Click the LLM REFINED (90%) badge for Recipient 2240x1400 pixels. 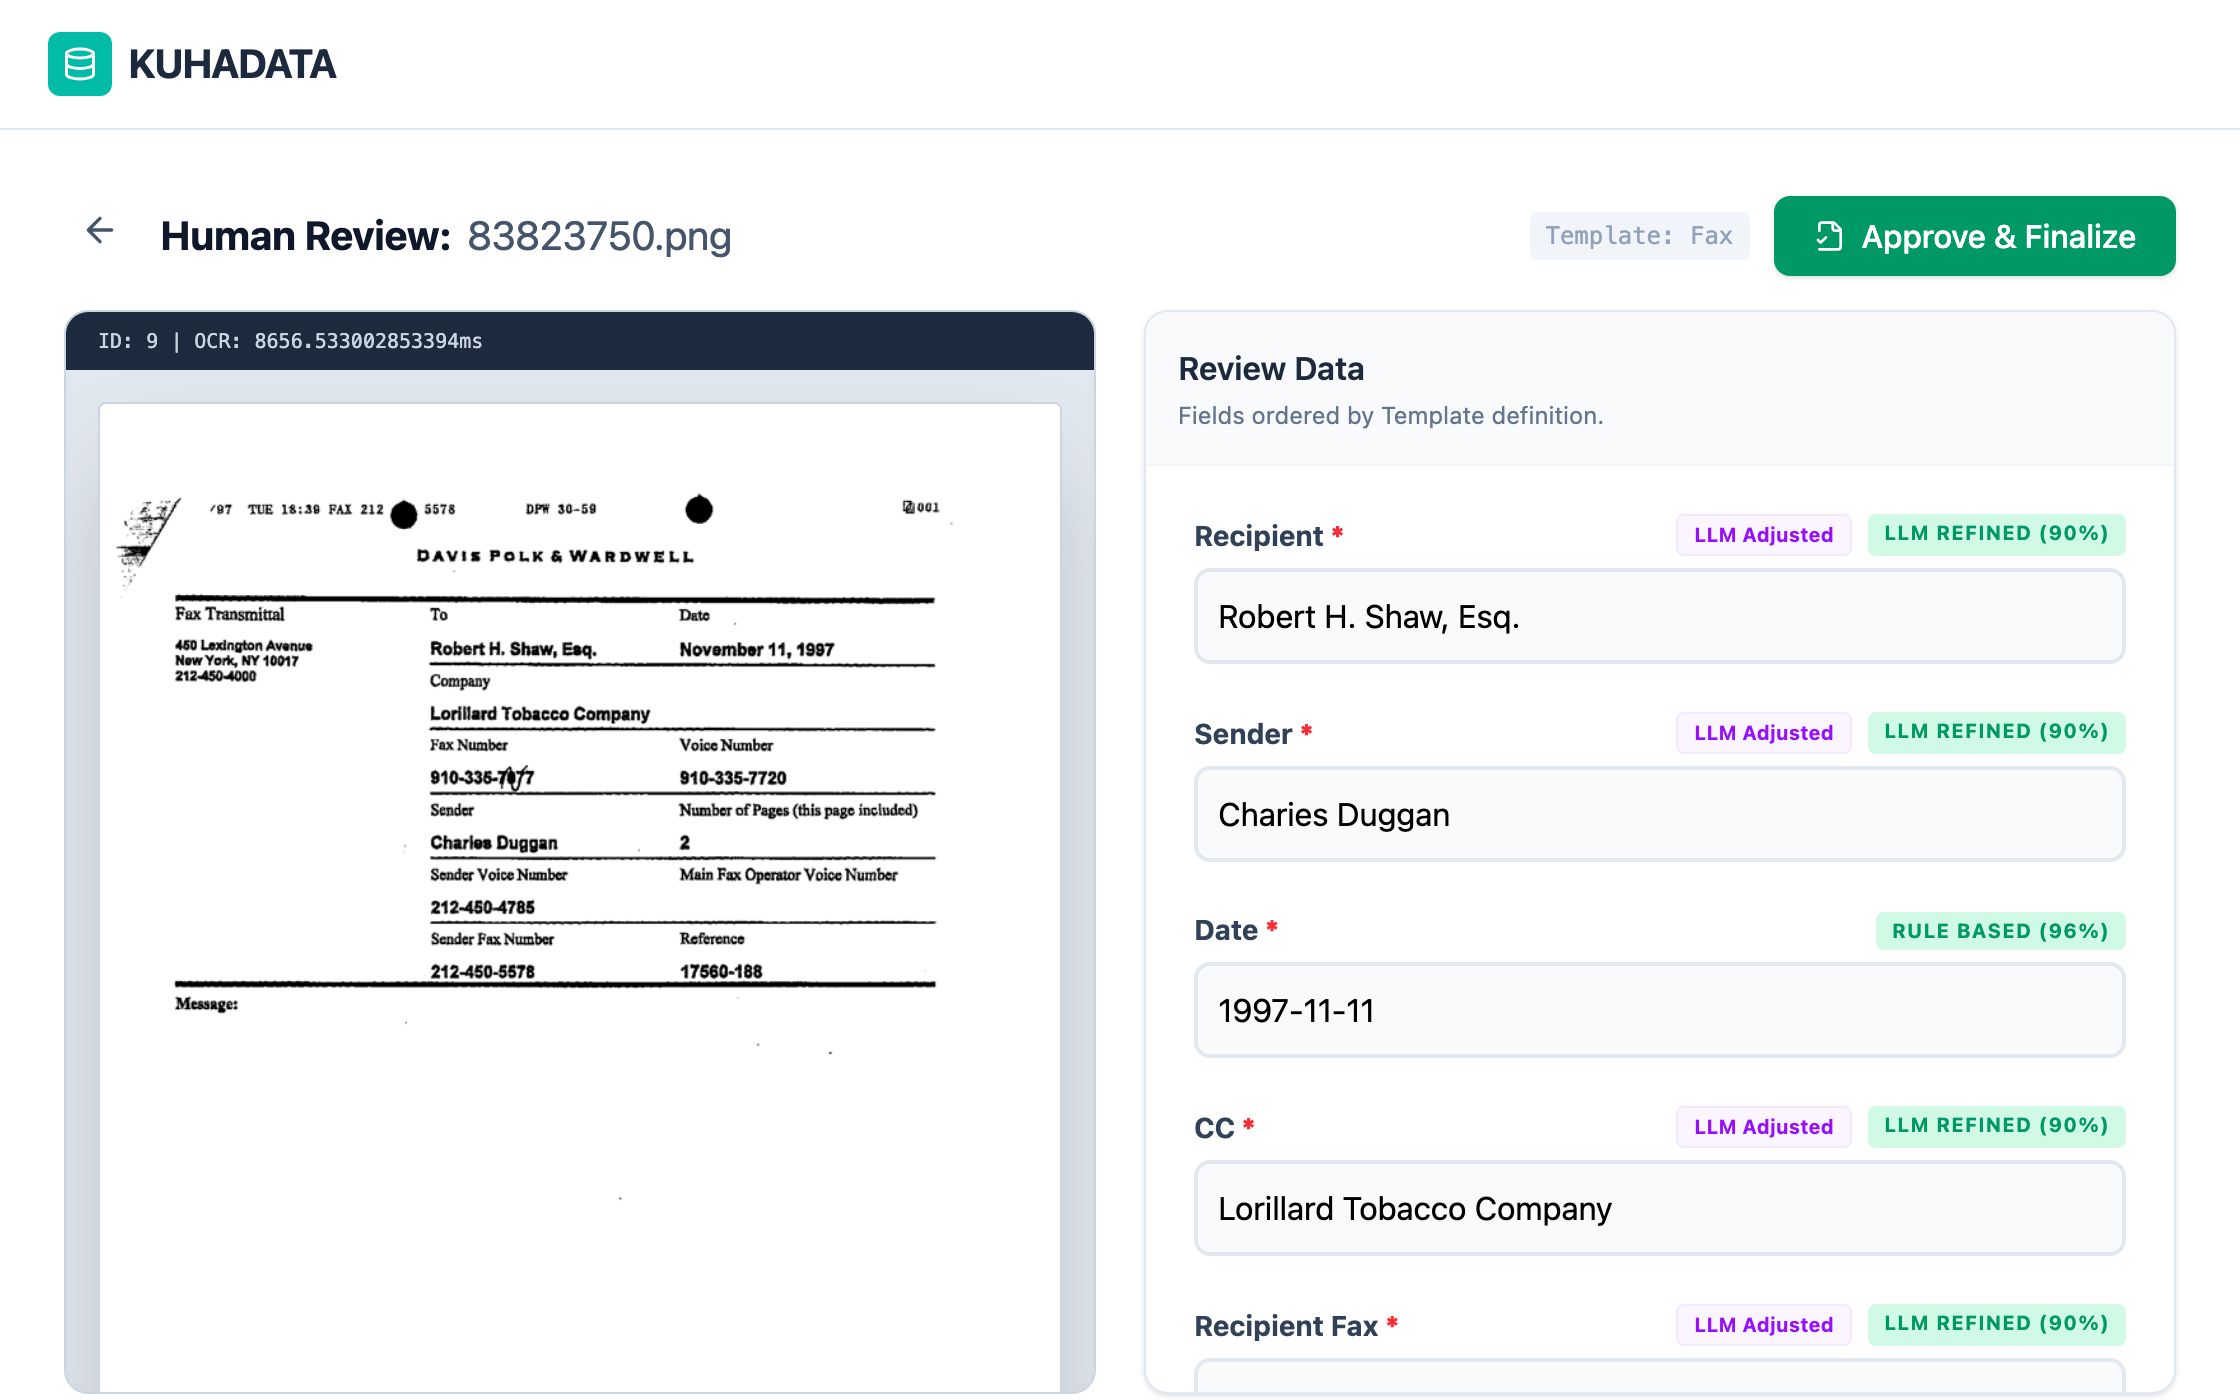tap(1996, 534)
